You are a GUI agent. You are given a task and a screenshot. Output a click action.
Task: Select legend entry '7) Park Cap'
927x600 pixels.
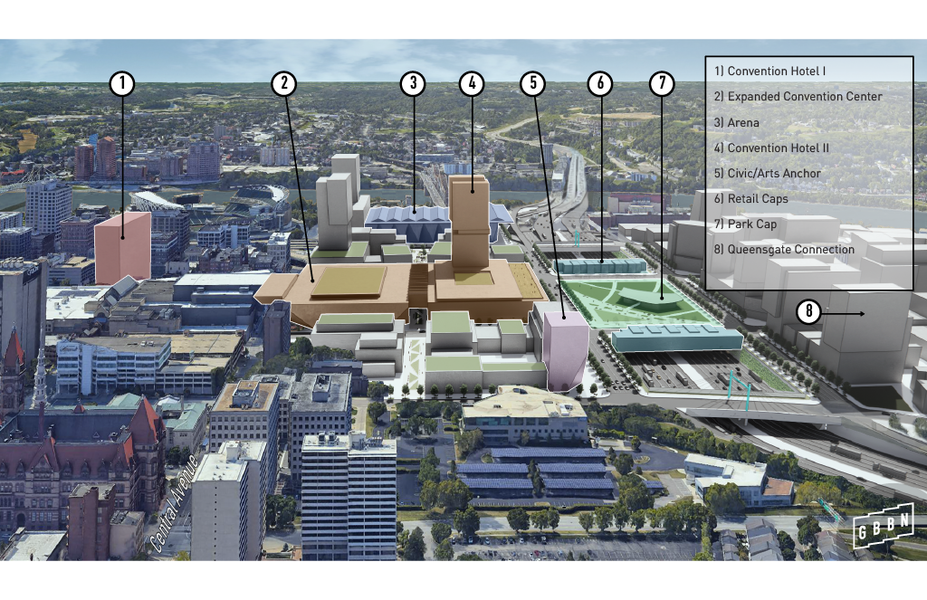click(745, 224)
